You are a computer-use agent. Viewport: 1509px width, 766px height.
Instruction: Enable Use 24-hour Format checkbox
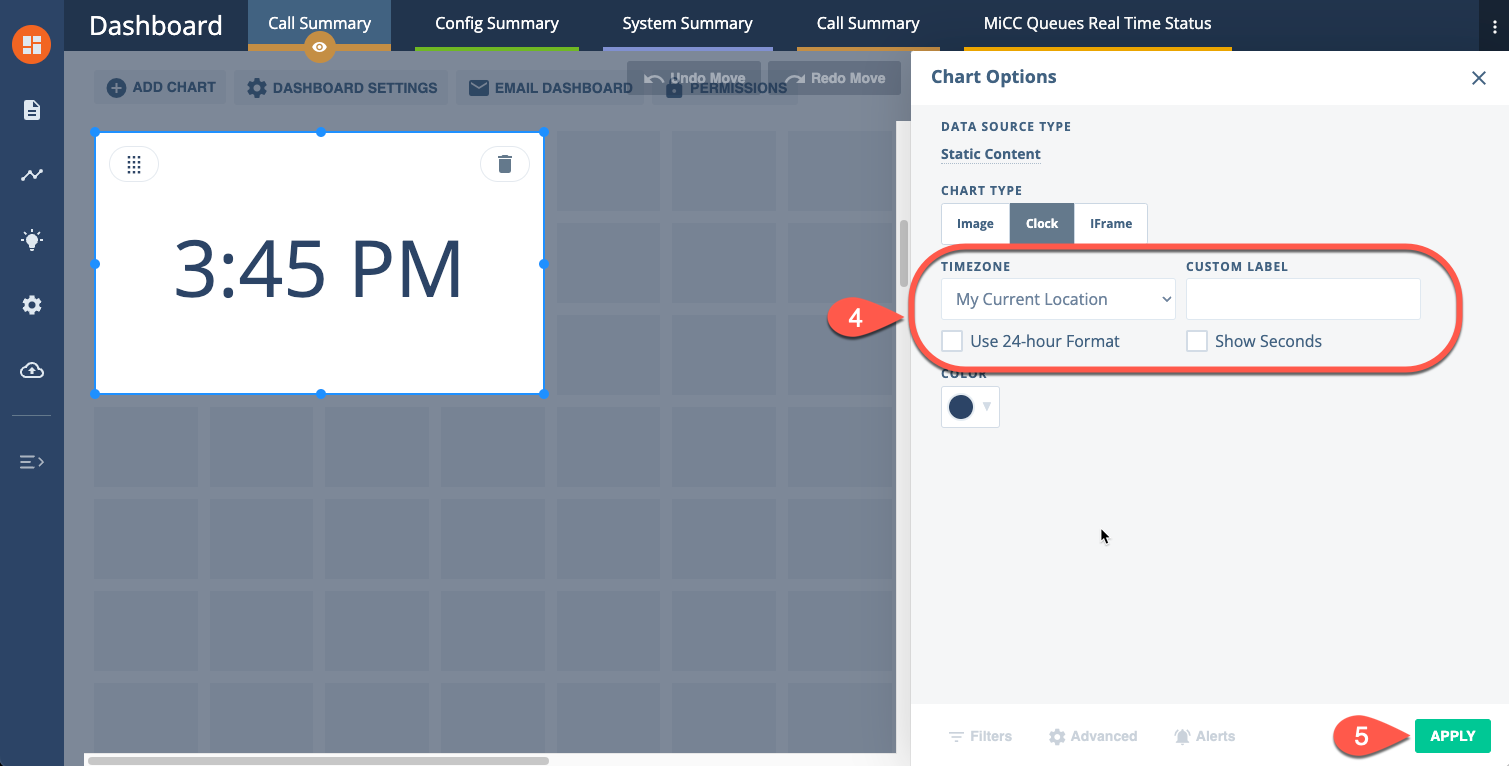point(952,341)
